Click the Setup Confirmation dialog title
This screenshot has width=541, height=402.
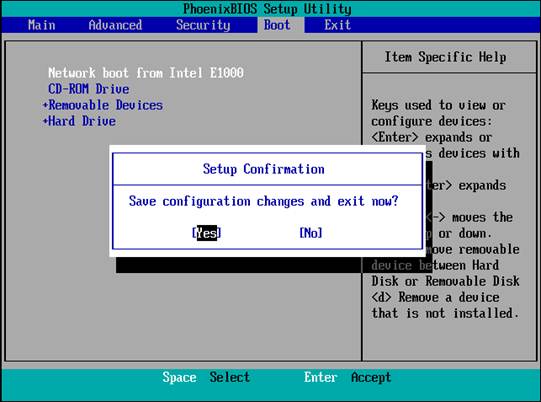click(x=264, y=169)
